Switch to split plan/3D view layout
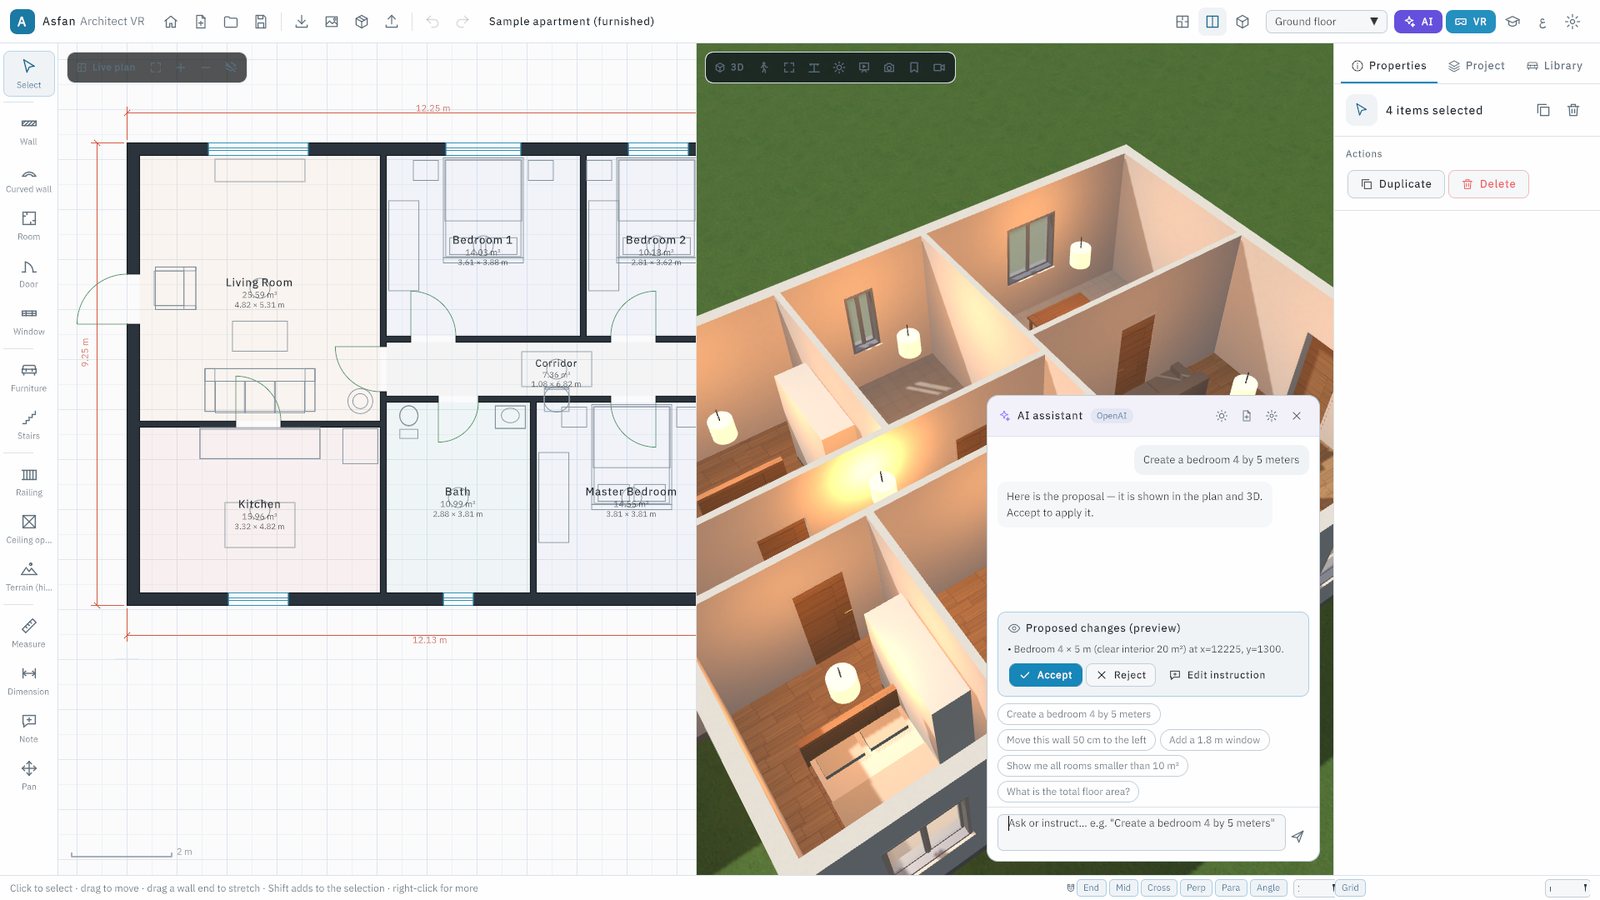The height and width of the screenshot is (900, 1600). [1212, 21]
